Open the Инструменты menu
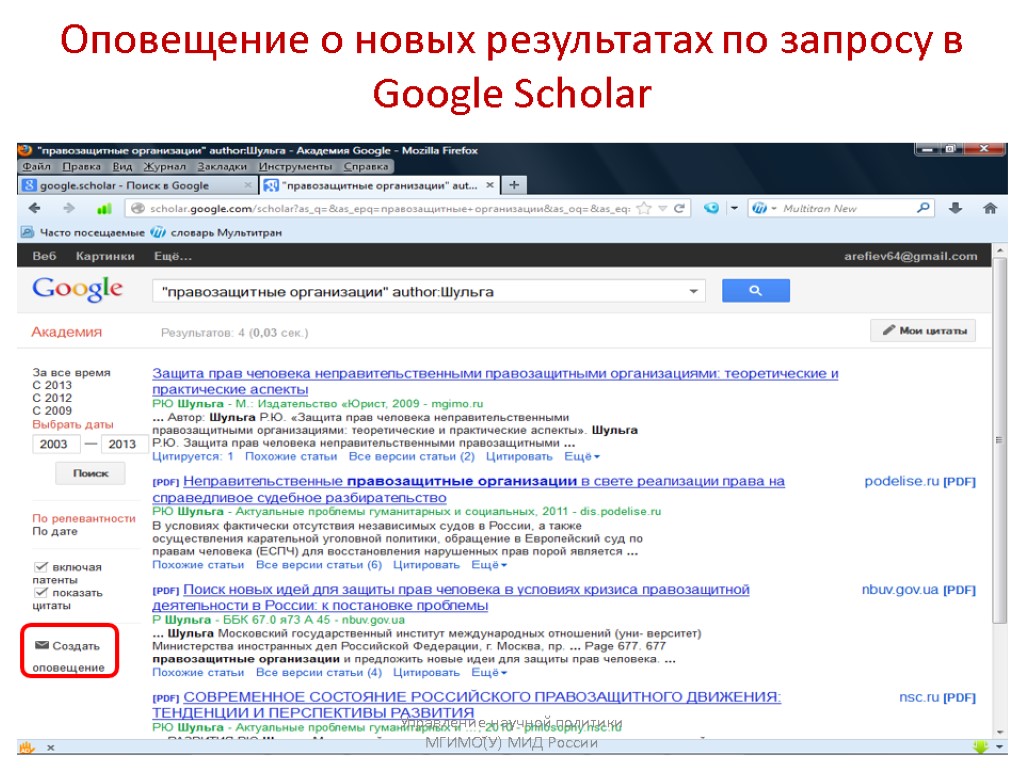This screenshot has width=1024, height=768. [x=295, y=167]
